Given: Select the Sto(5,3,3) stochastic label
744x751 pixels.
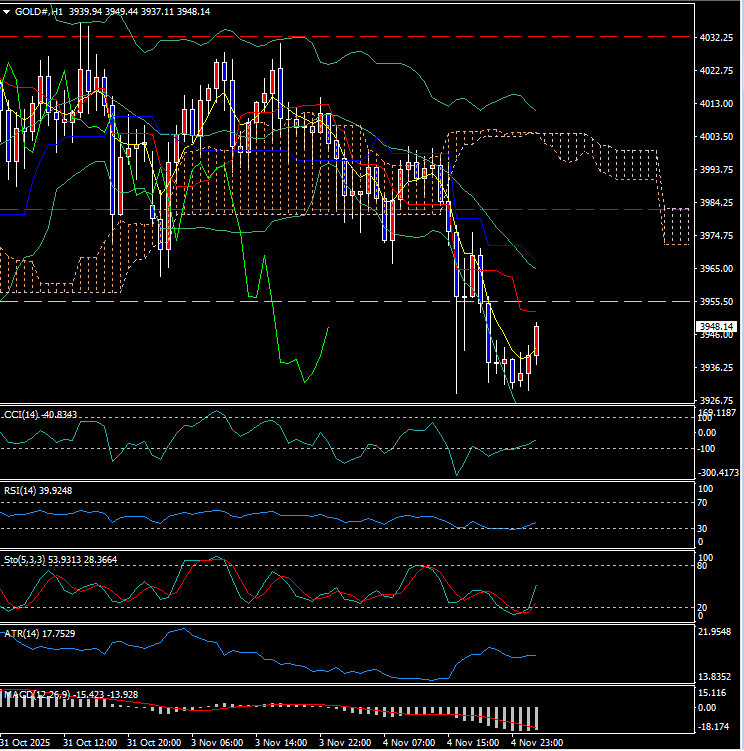Looking at the screenshot, I should click(28, 558).
